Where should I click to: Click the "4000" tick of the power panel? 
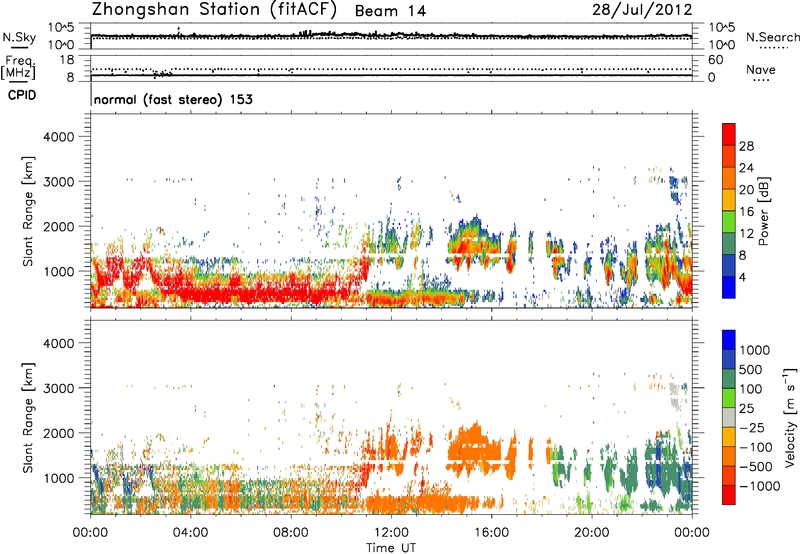59,137
